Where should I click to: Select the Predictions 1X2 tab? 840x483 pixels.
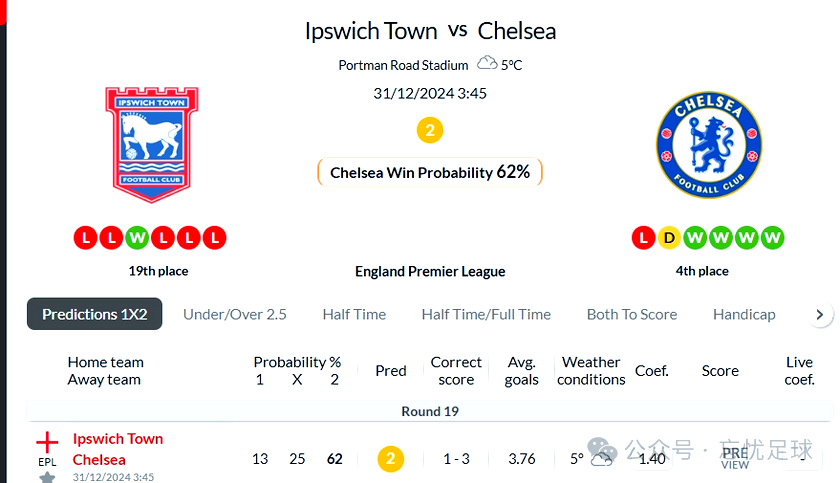coord(94,314)
